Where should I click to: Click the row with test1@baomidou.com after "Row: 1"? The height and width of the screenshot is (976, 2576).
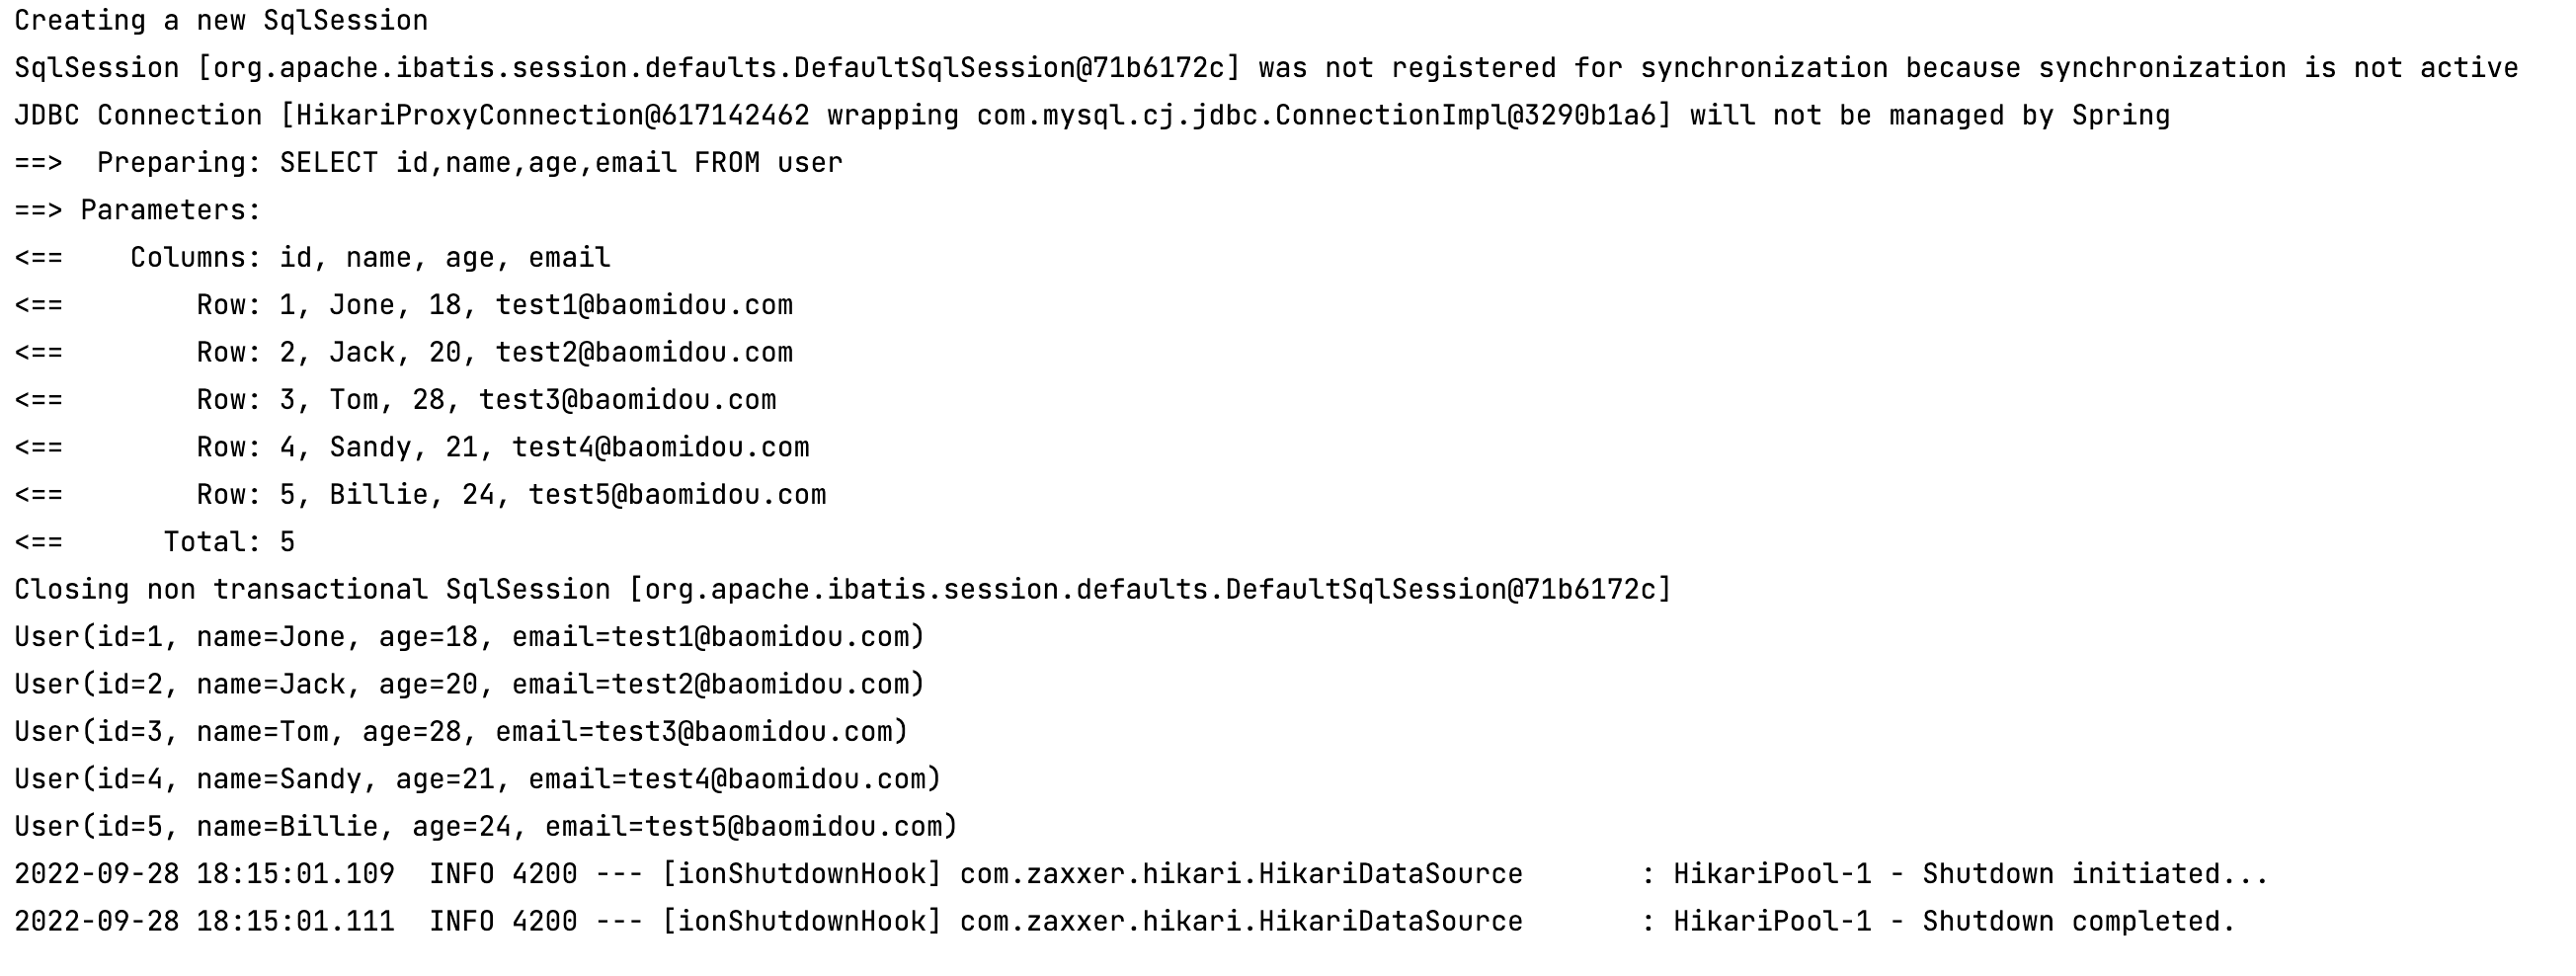pos(494,305)
